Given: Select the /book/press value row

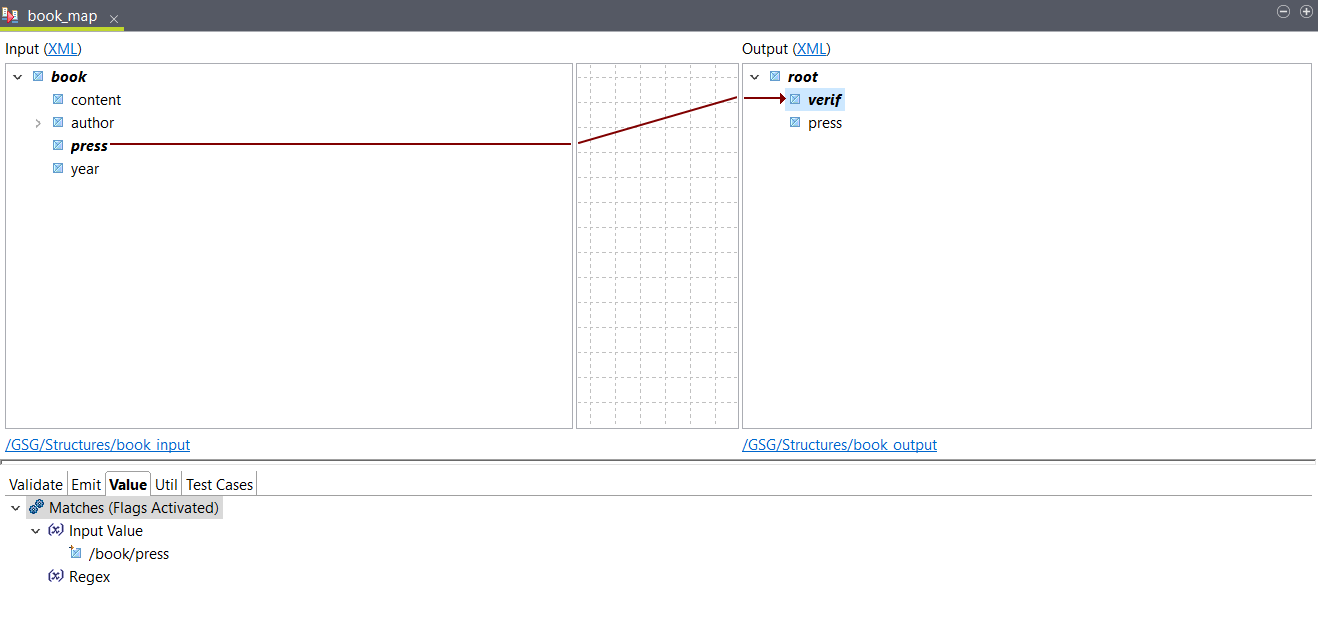Looking at the screenshot, I should pyautogui.click(x=129, y=553).
